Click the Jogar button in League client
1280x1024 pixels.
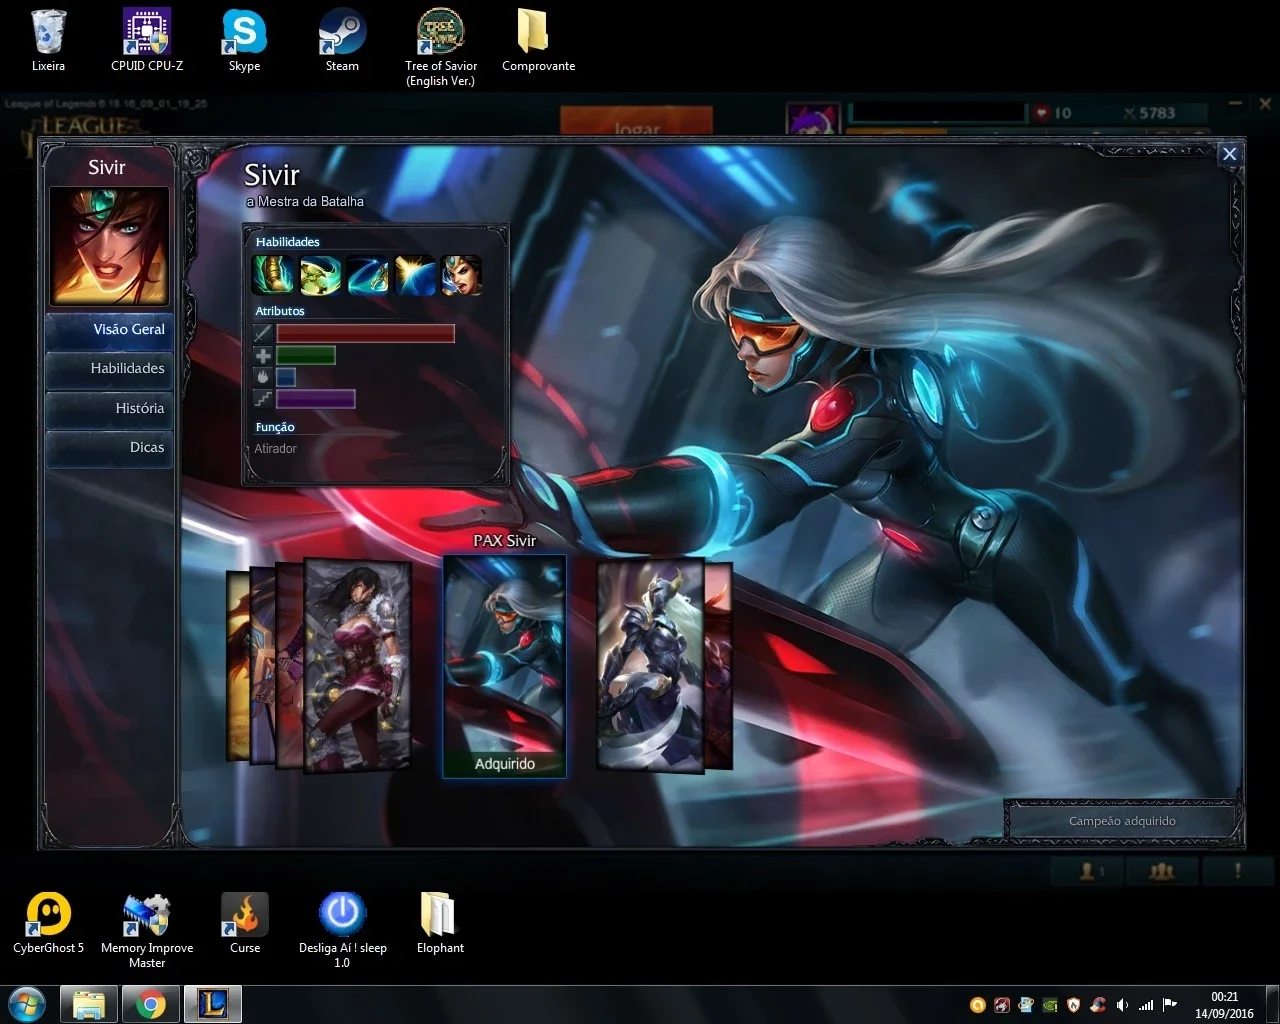(x=637, y=121)
